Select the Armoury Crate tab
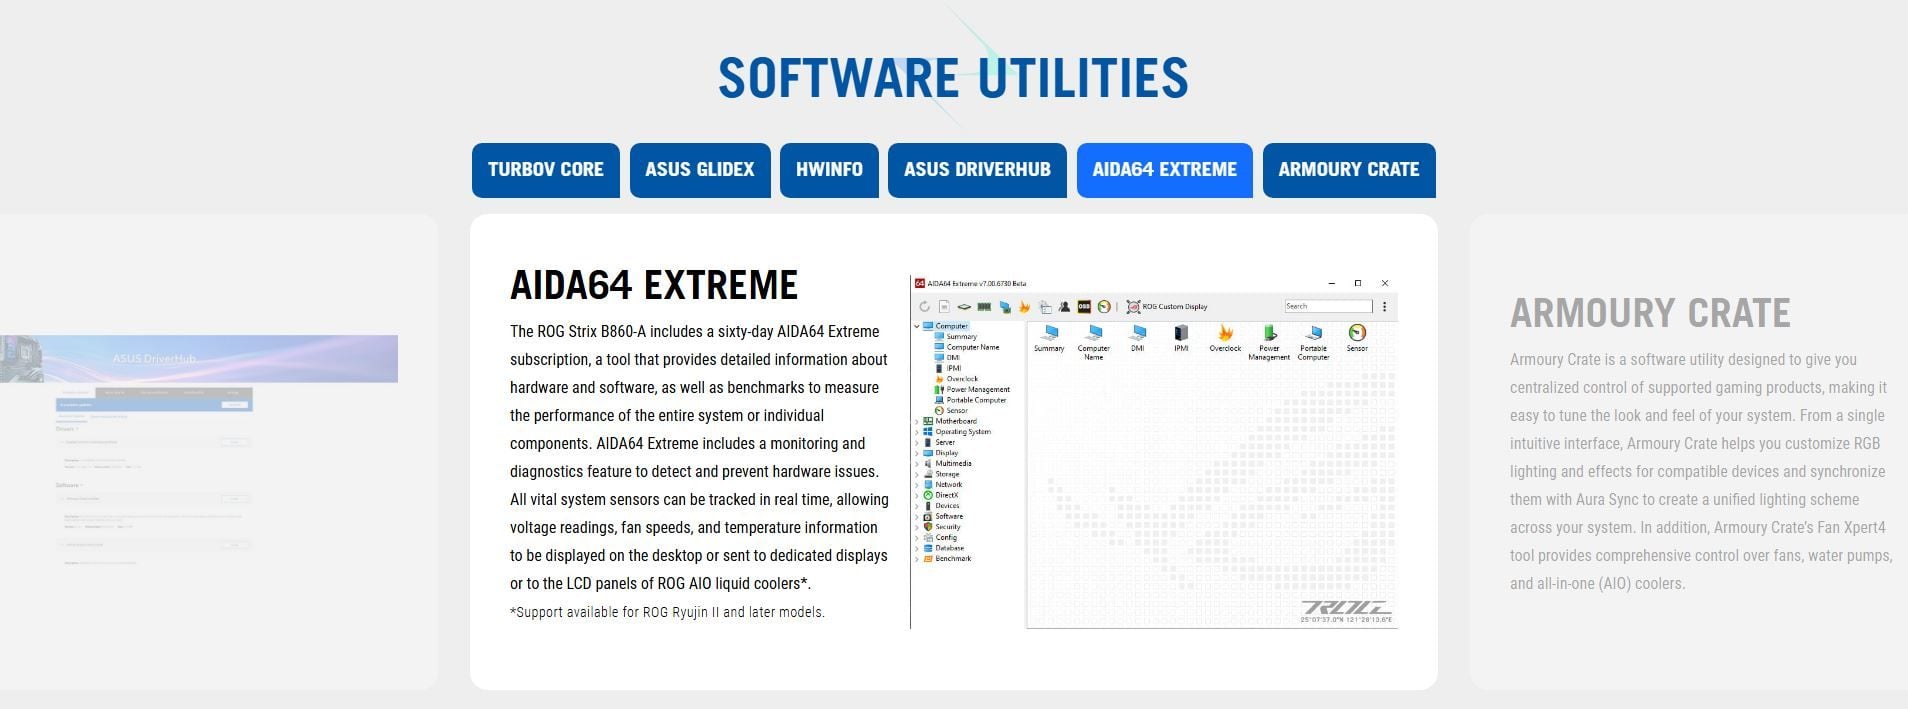This screenshot has width=1908, height=709. tap(1348, 170)
